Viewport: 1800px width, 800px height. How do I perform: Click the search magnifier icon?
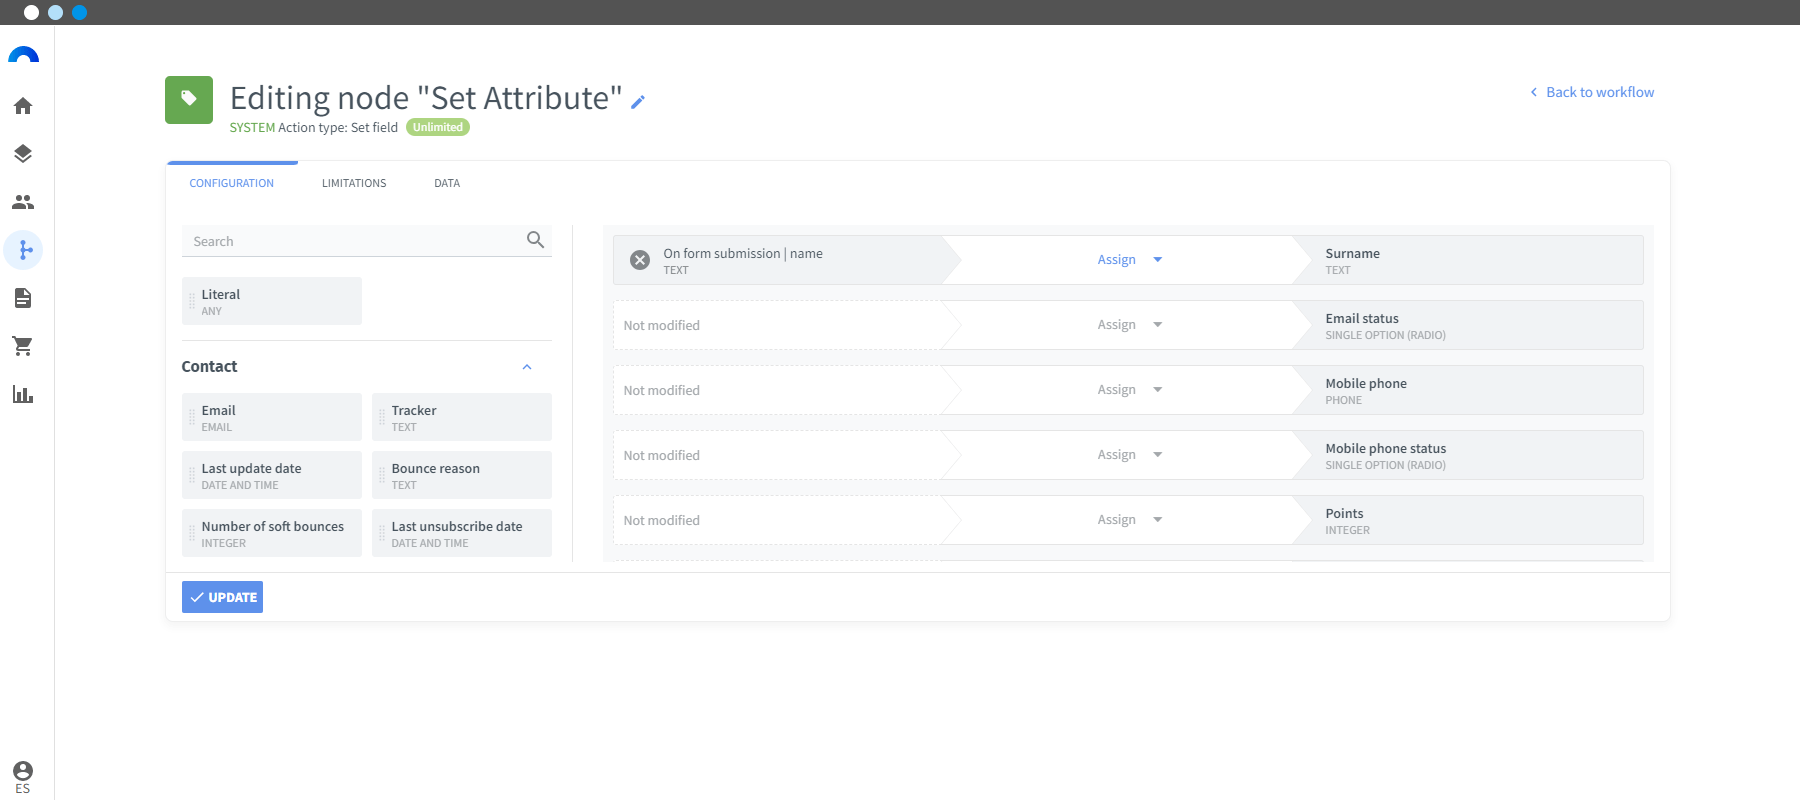[x=536, y=240]
